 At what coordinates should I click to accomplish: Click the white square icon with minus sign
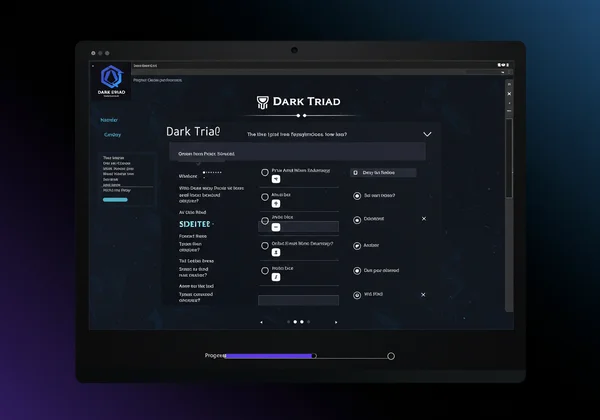(276, 227)
